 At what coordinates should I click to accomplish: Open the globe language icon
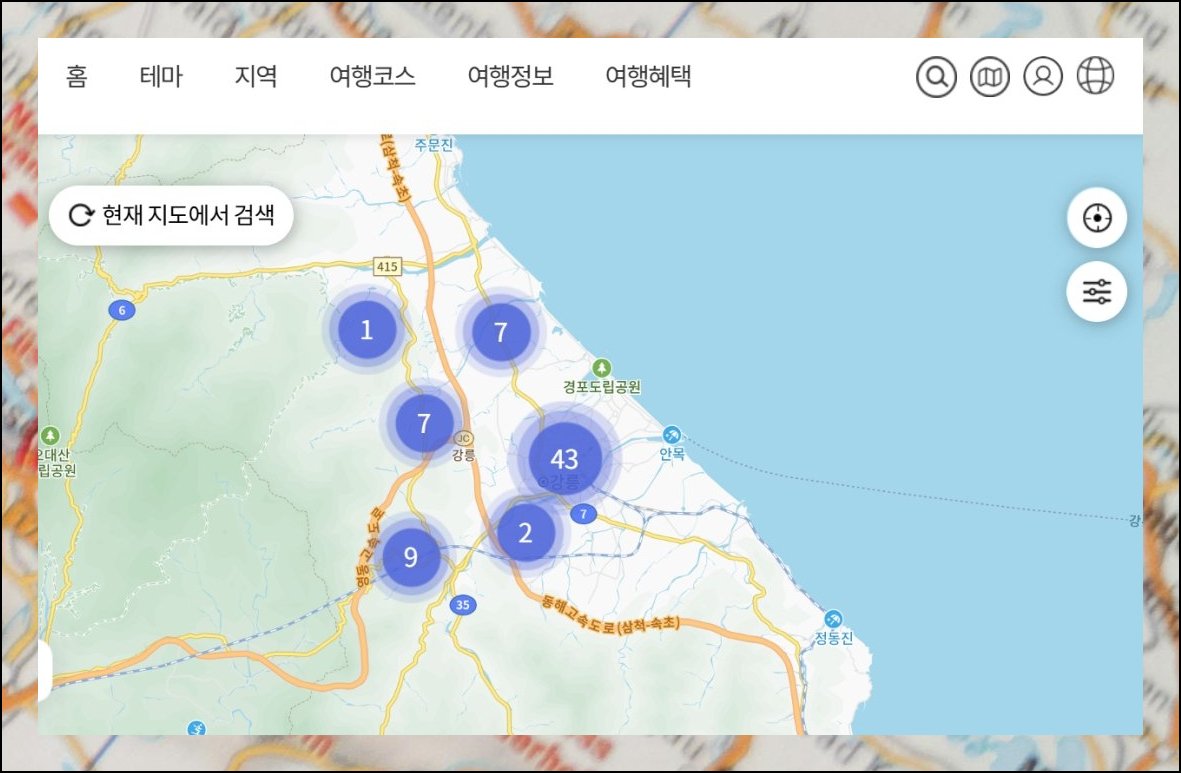[x=1095, y=75]
